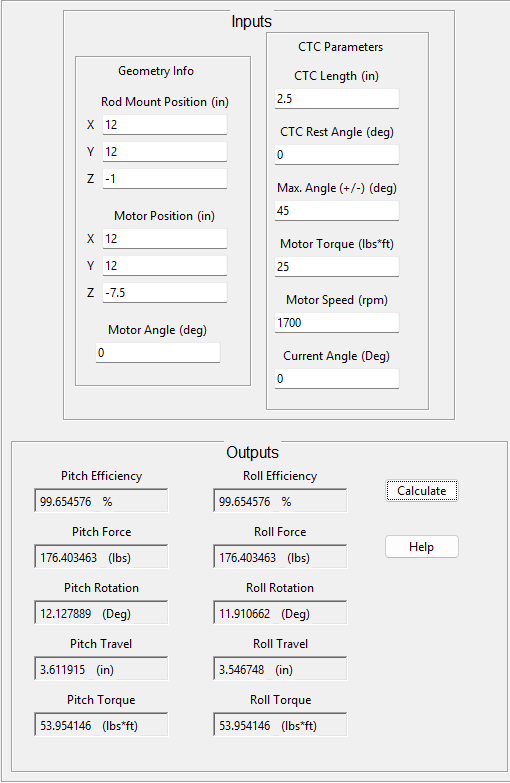The height and width of the screenshot is (783, 510).
Task: Edit Rod Mount Position Y field
Action: pyautogui.click(x=165, y=152)
